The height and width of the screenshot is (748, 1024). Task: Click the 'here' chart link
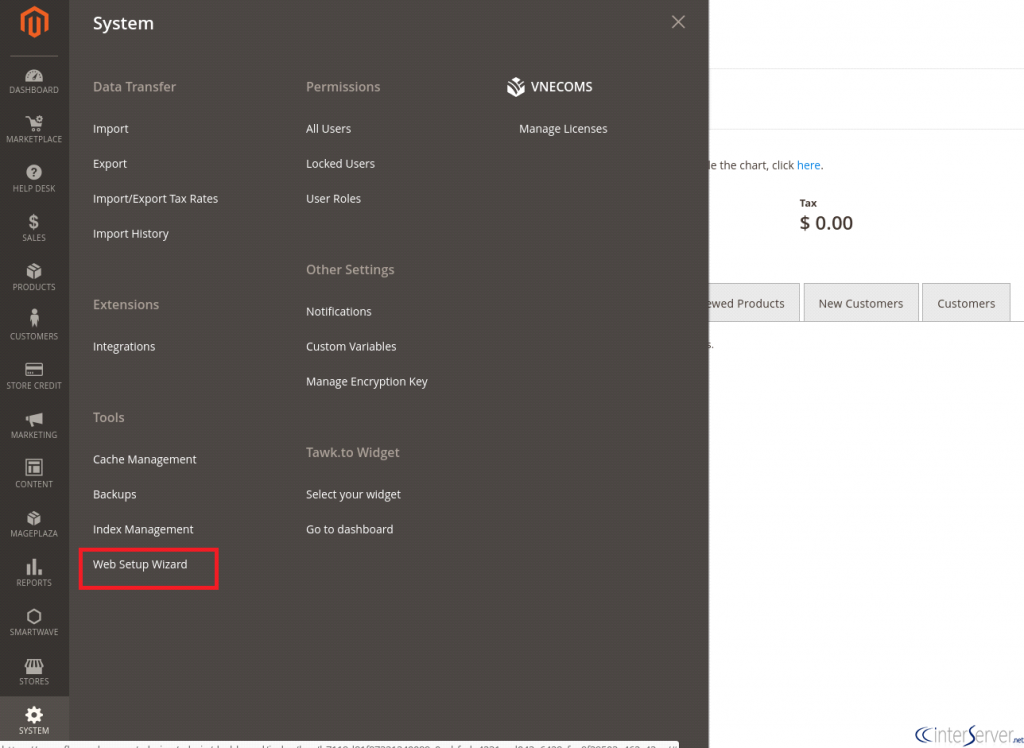[x=808, y=165]
